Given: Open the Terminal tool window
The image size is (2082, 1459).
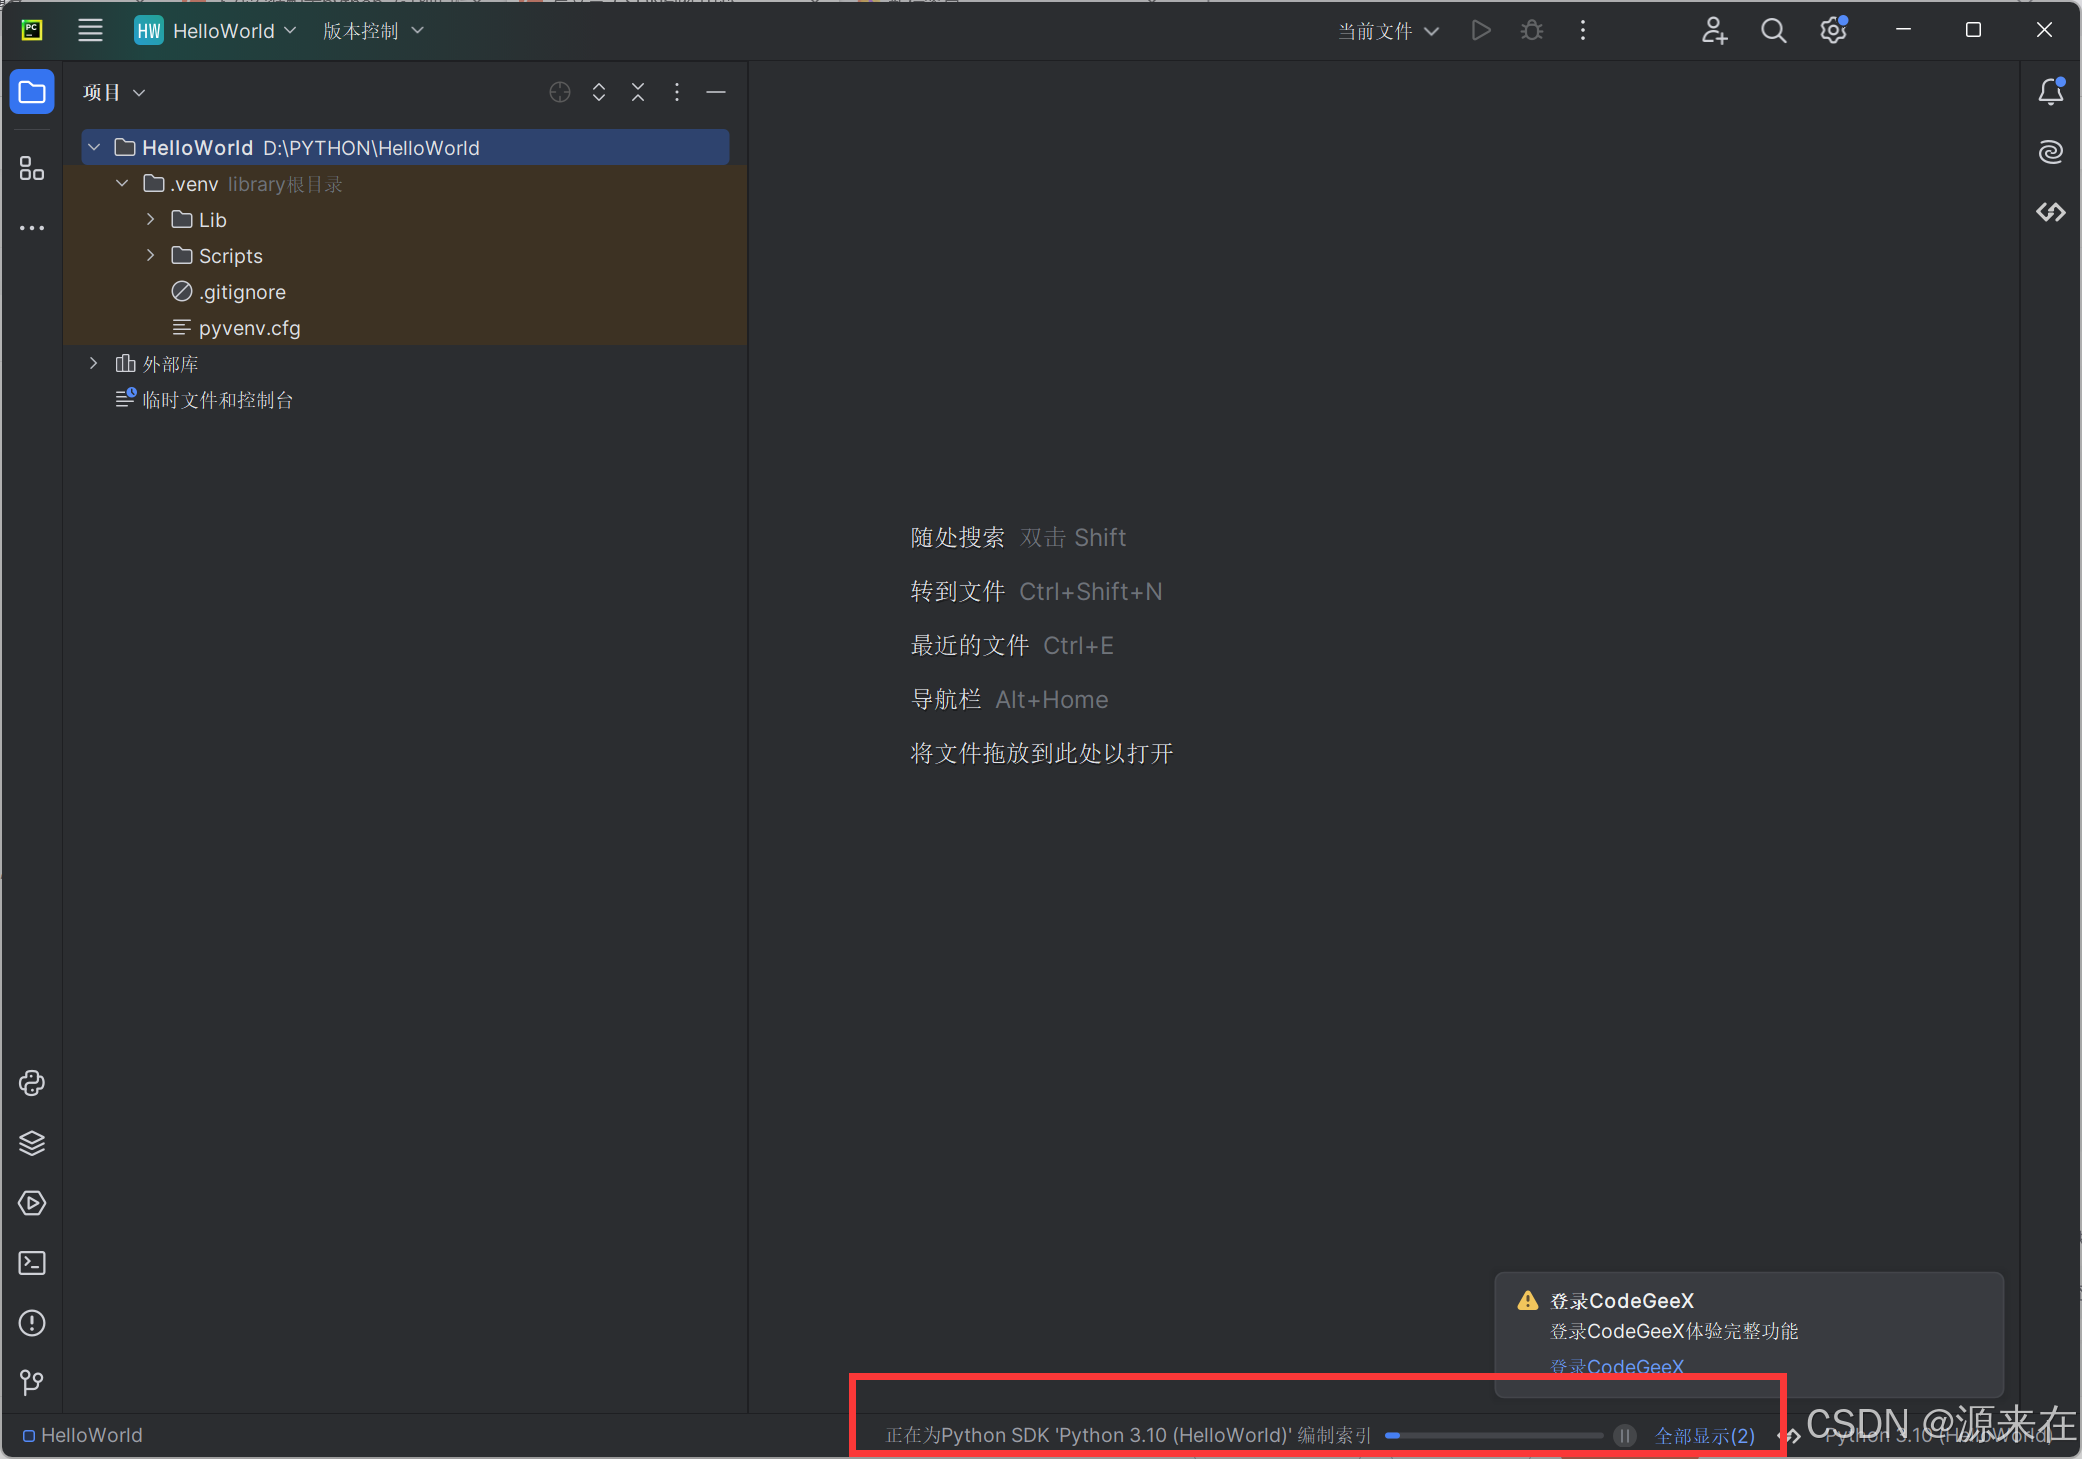Looking at the screenshot, I should (x=31, y=1263).
